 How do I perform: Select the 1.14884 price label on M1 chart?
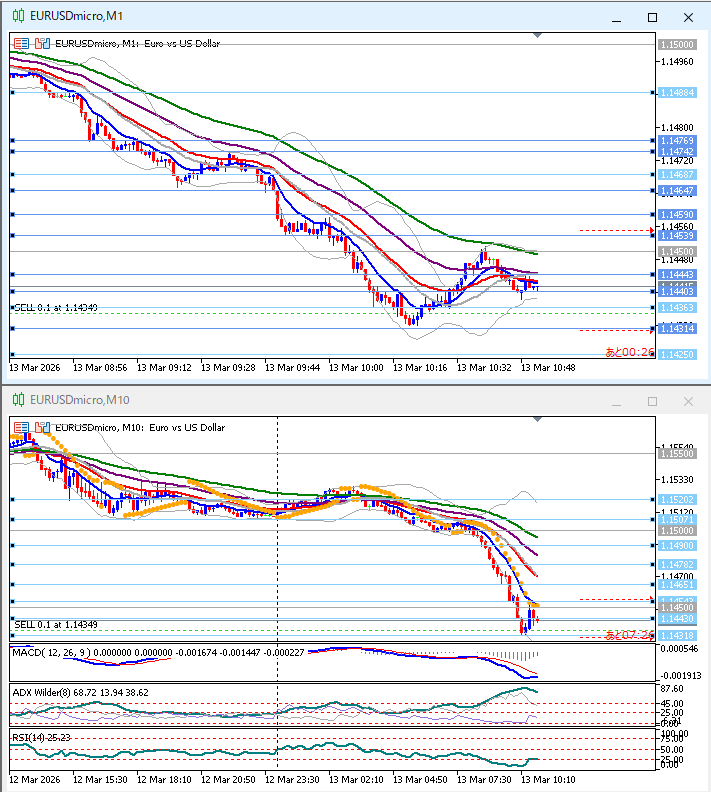677,93
